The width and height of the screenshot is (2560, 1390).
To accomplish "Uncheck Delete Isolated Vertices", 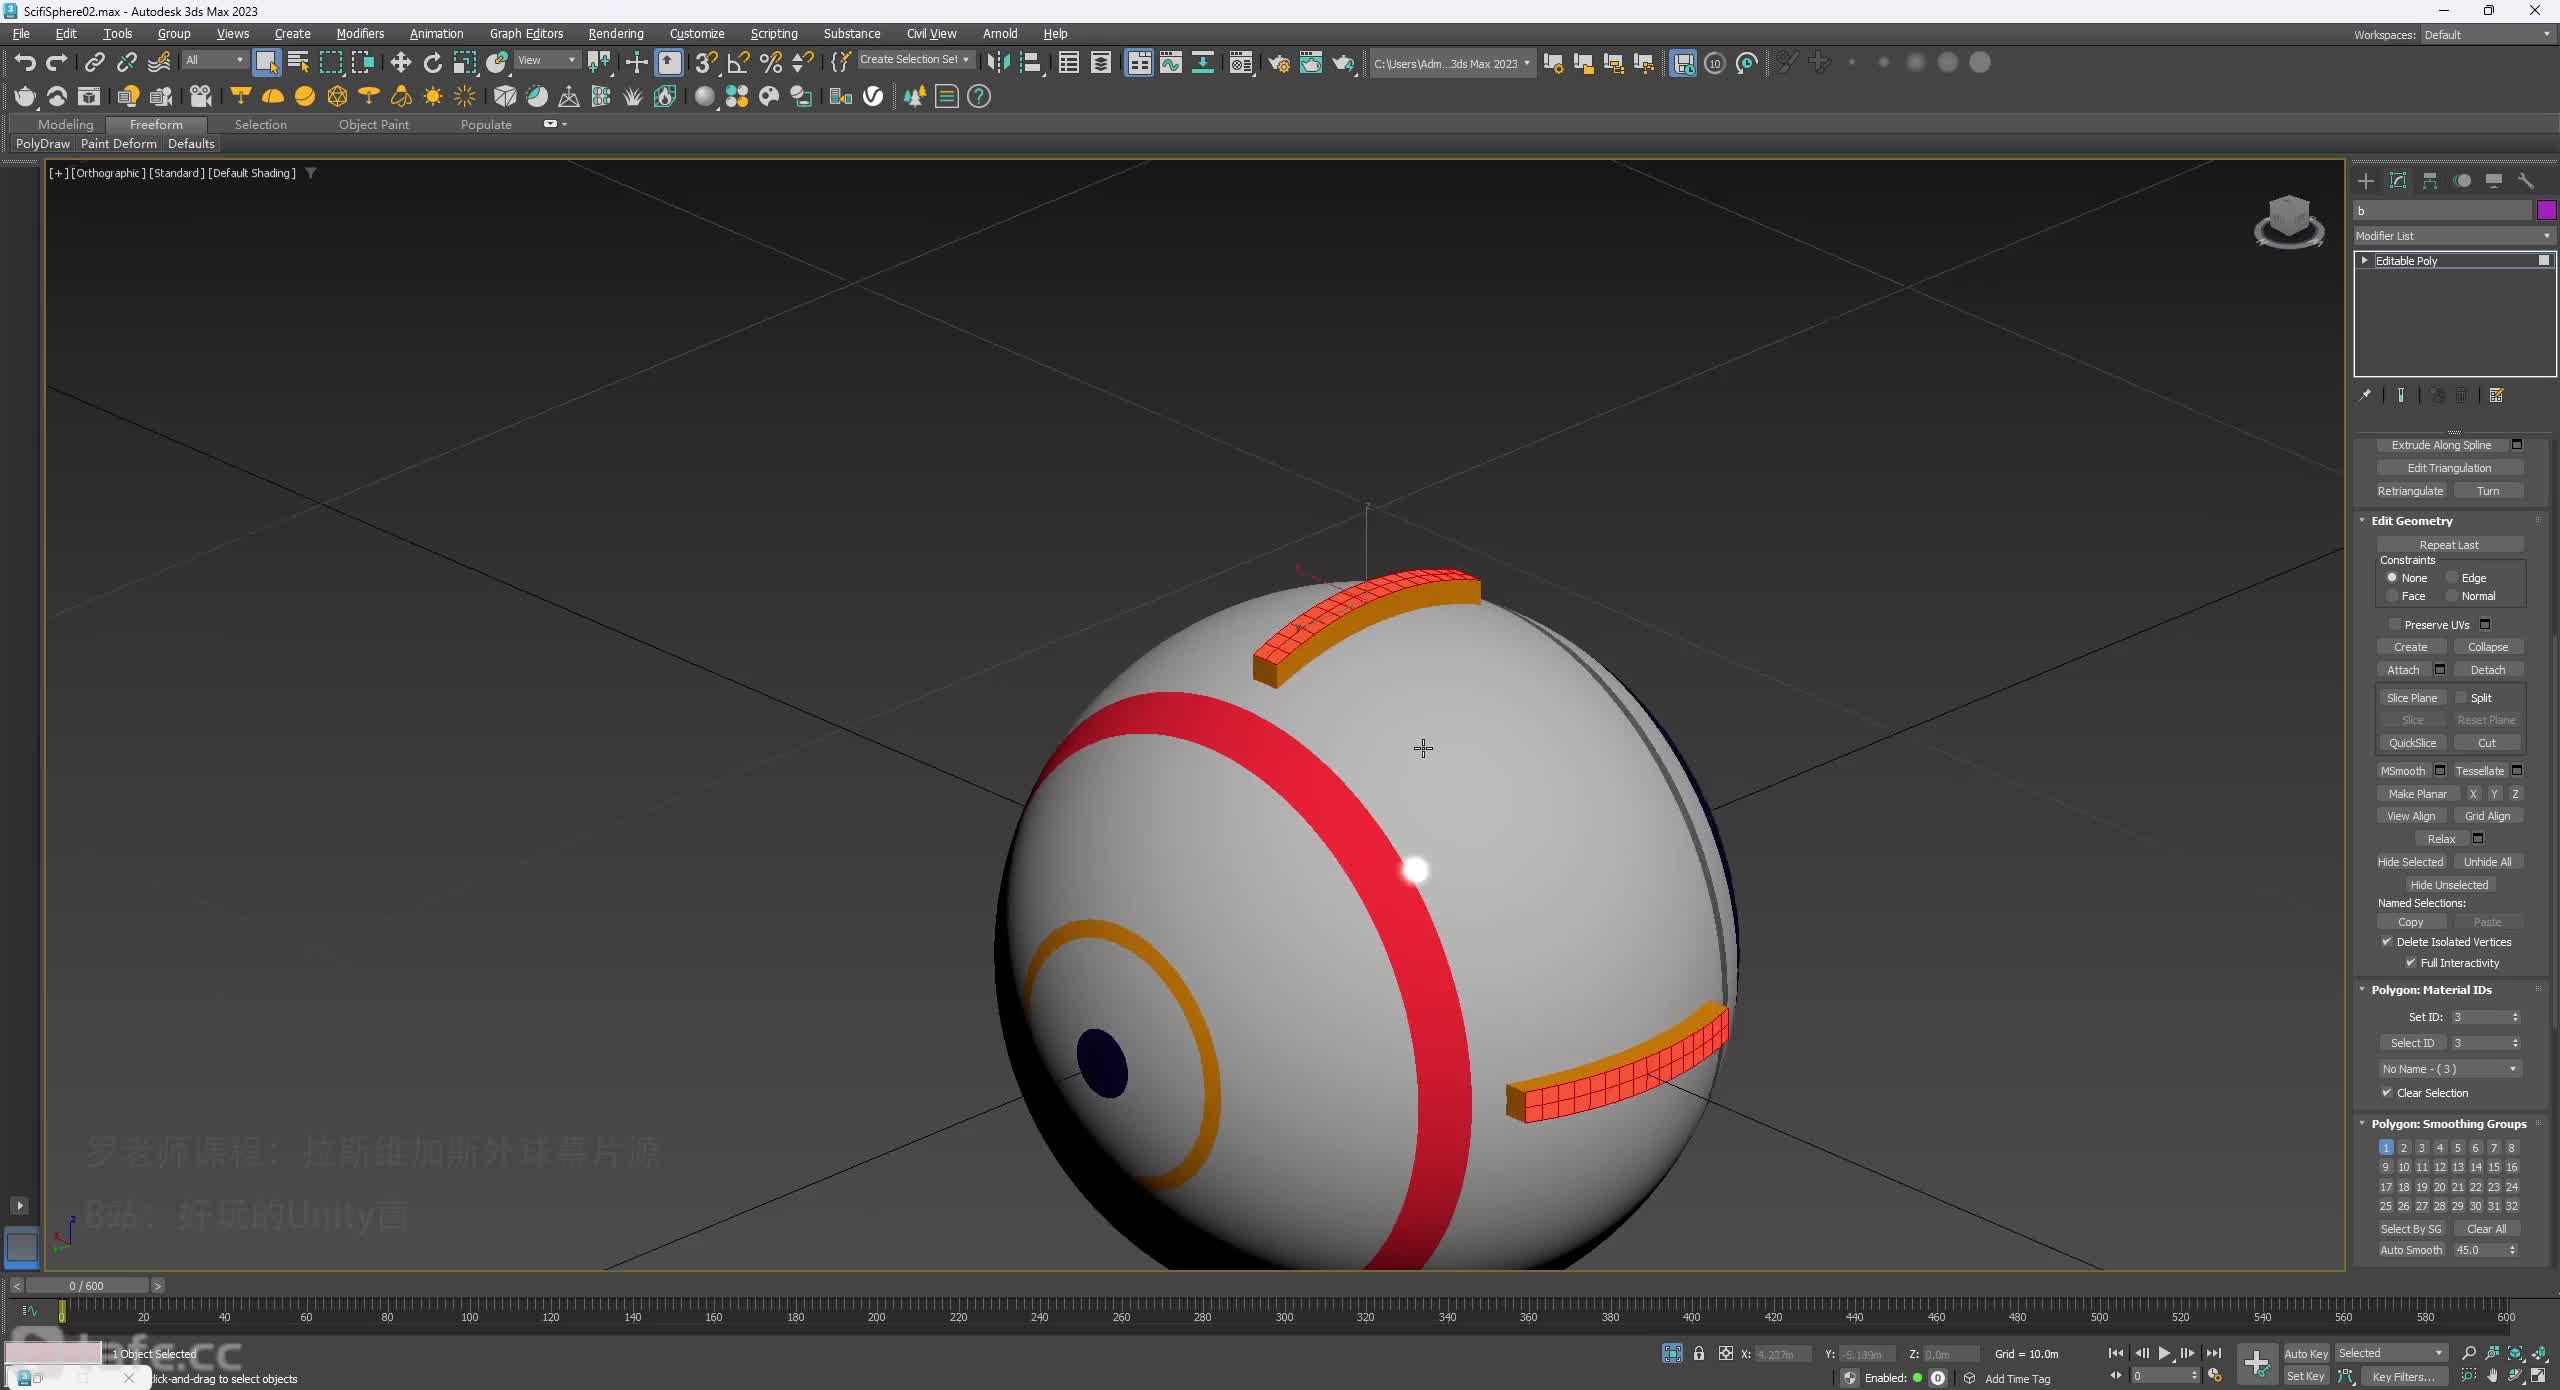I will [x=2387, y=942].
